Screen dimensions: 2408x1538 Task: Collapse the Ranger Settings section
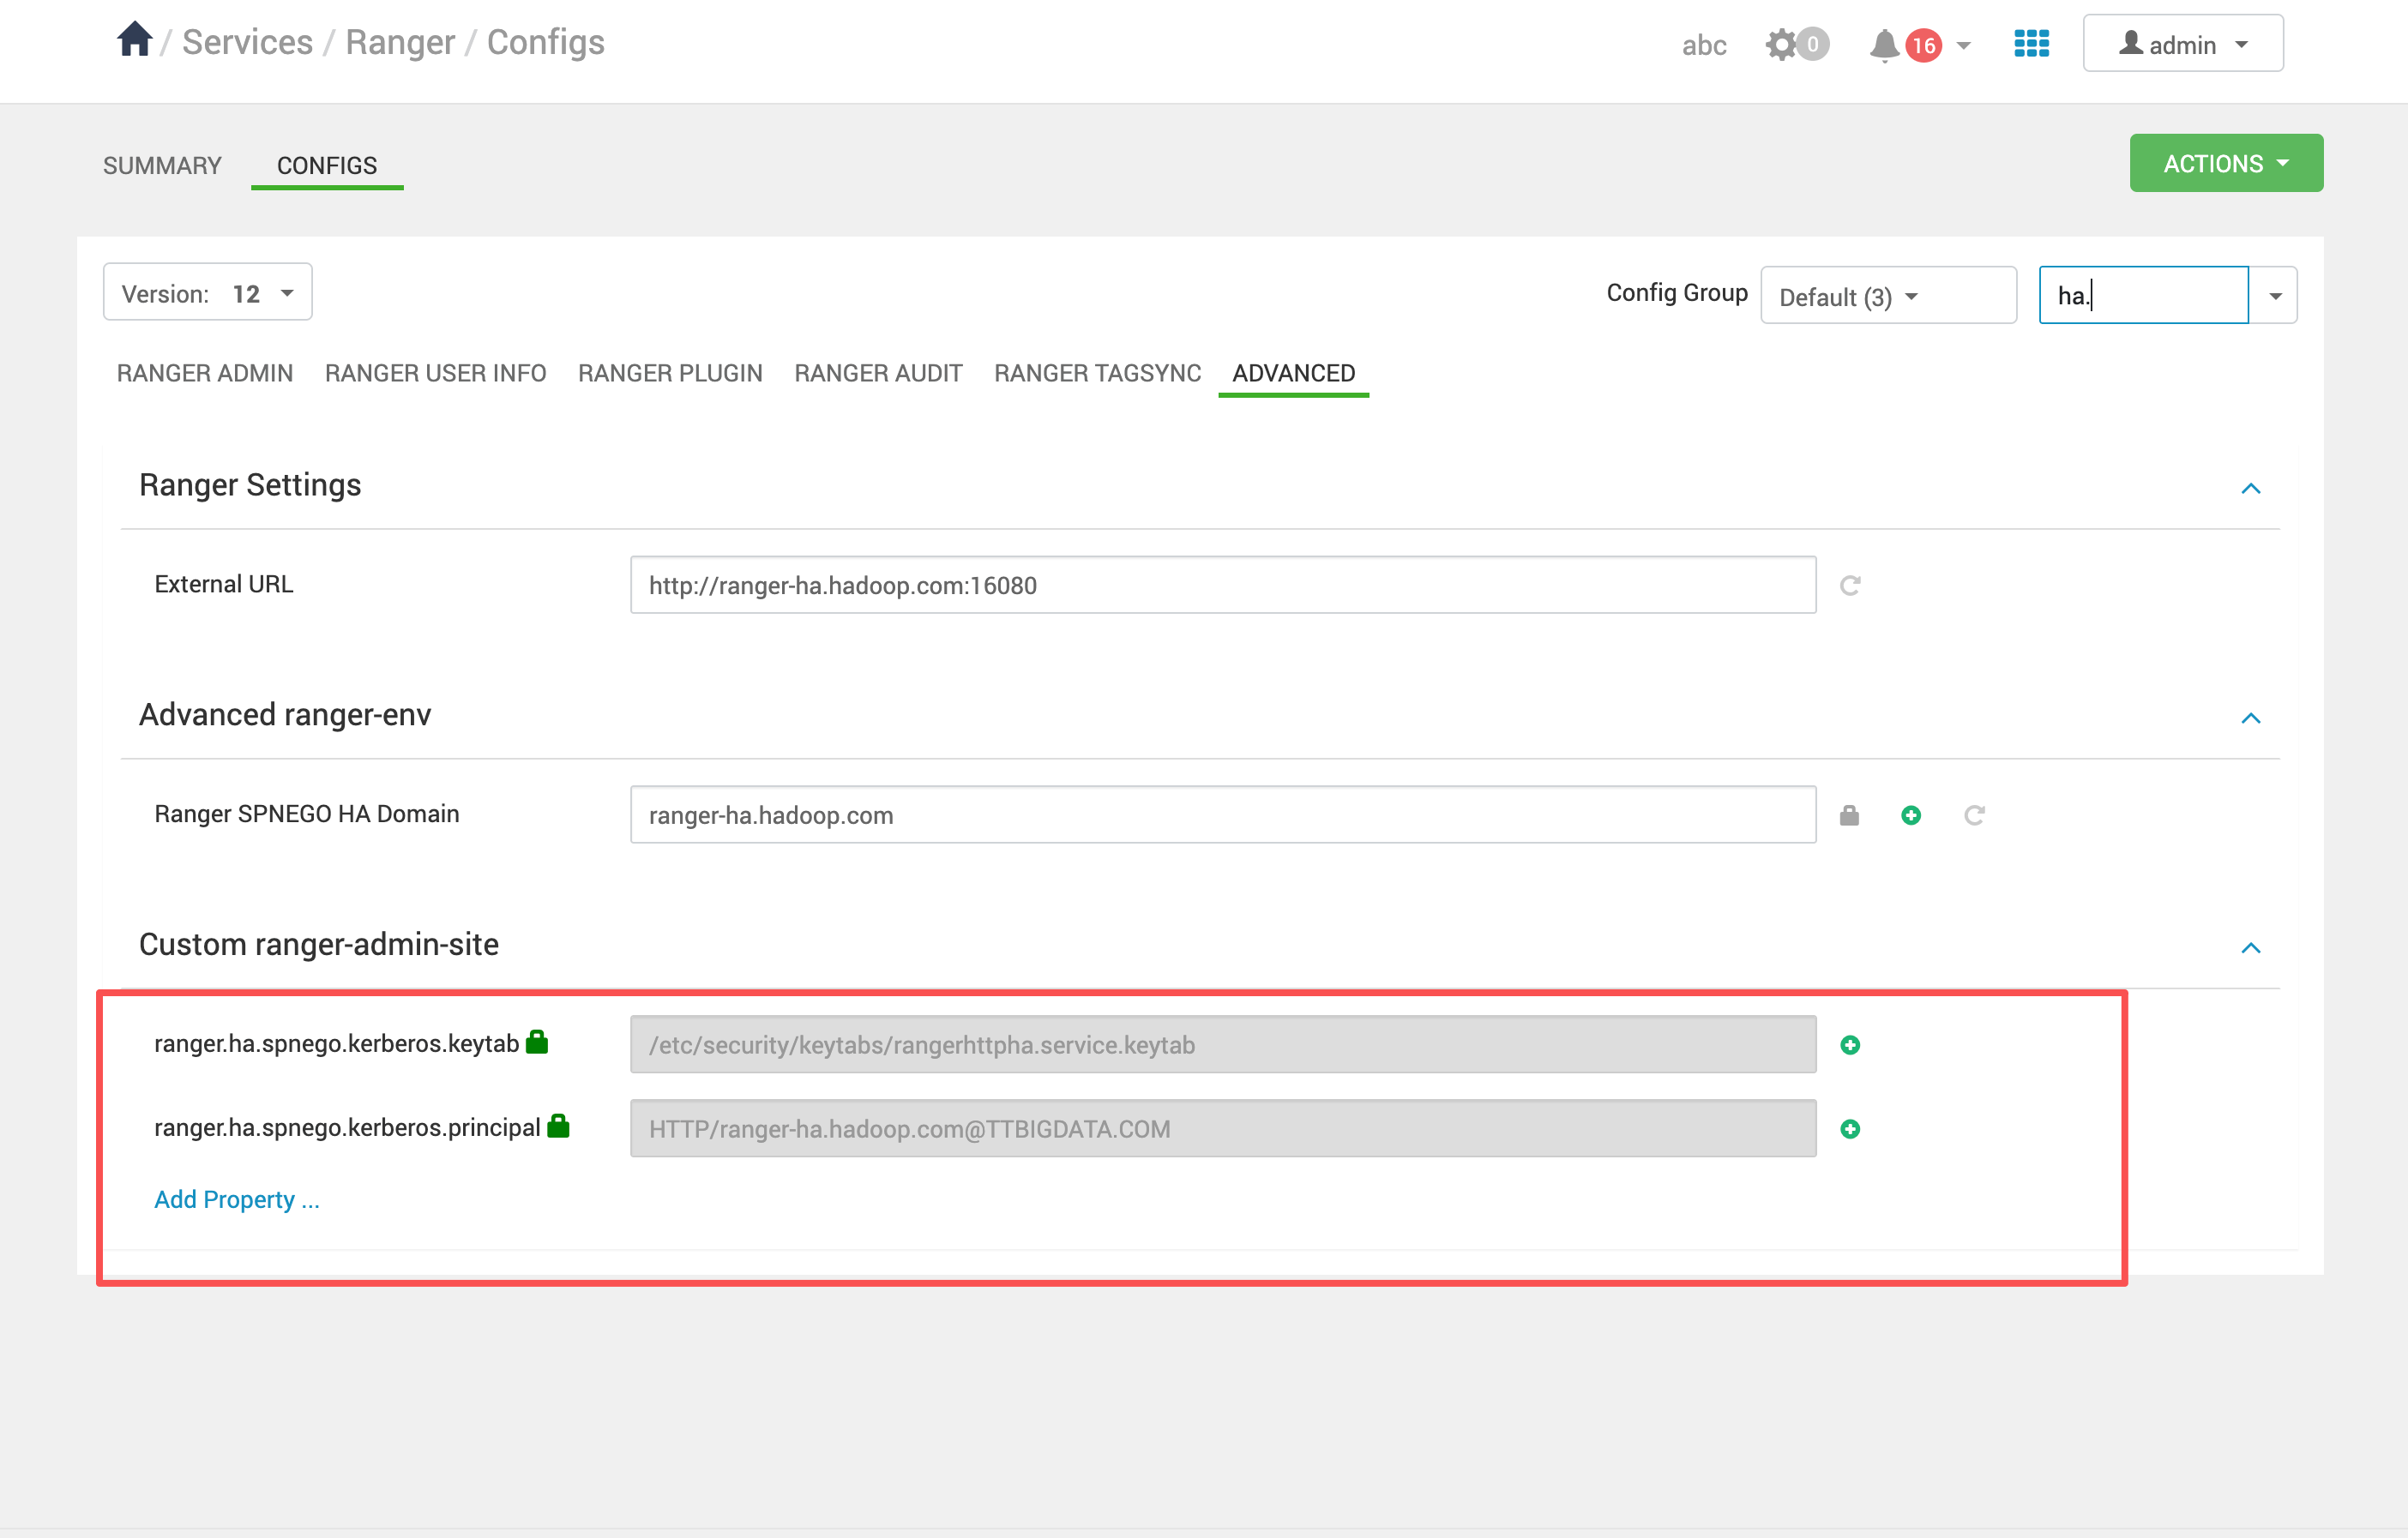point(2250,489)
